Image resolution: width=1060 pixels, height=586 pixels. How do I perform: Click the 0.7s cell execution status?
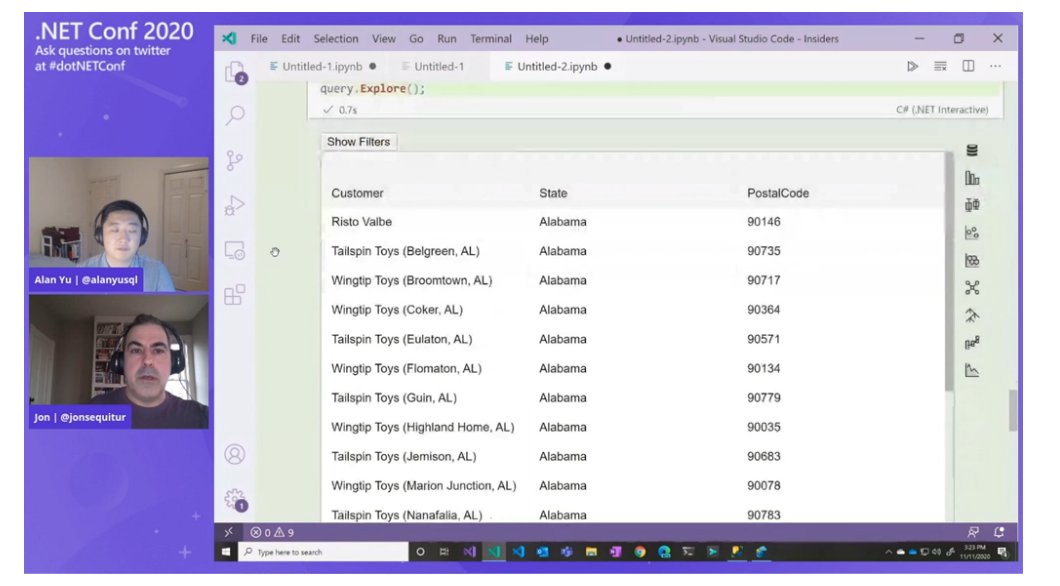340,109
